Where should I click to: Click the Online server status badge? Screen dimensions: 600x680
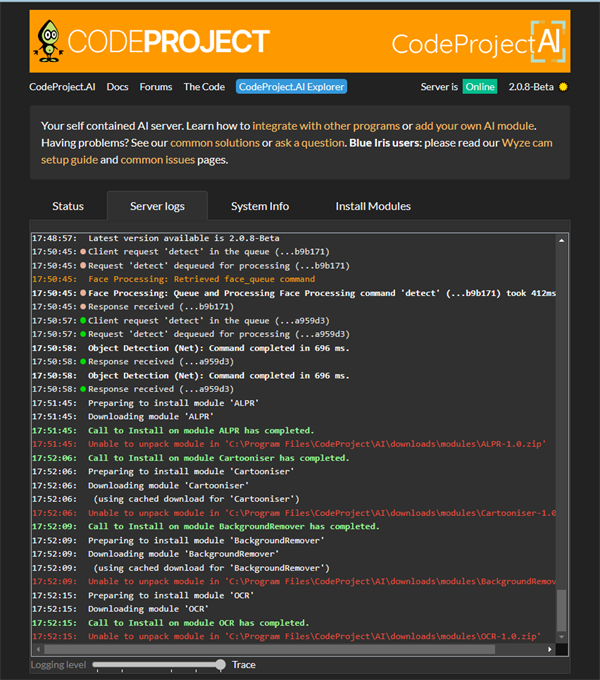click(x=479, y=87)
